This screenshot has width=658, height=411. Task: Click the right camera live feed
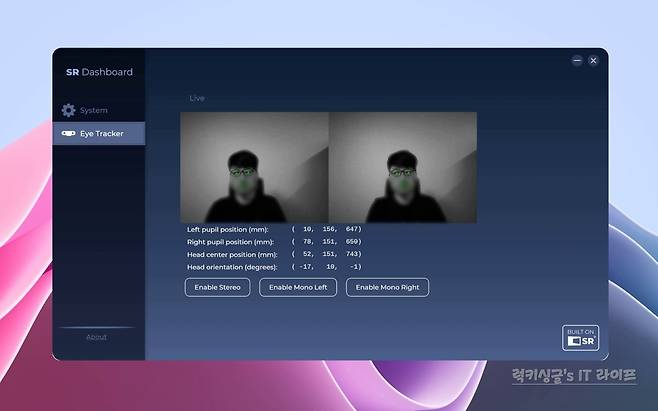[403, 167]
